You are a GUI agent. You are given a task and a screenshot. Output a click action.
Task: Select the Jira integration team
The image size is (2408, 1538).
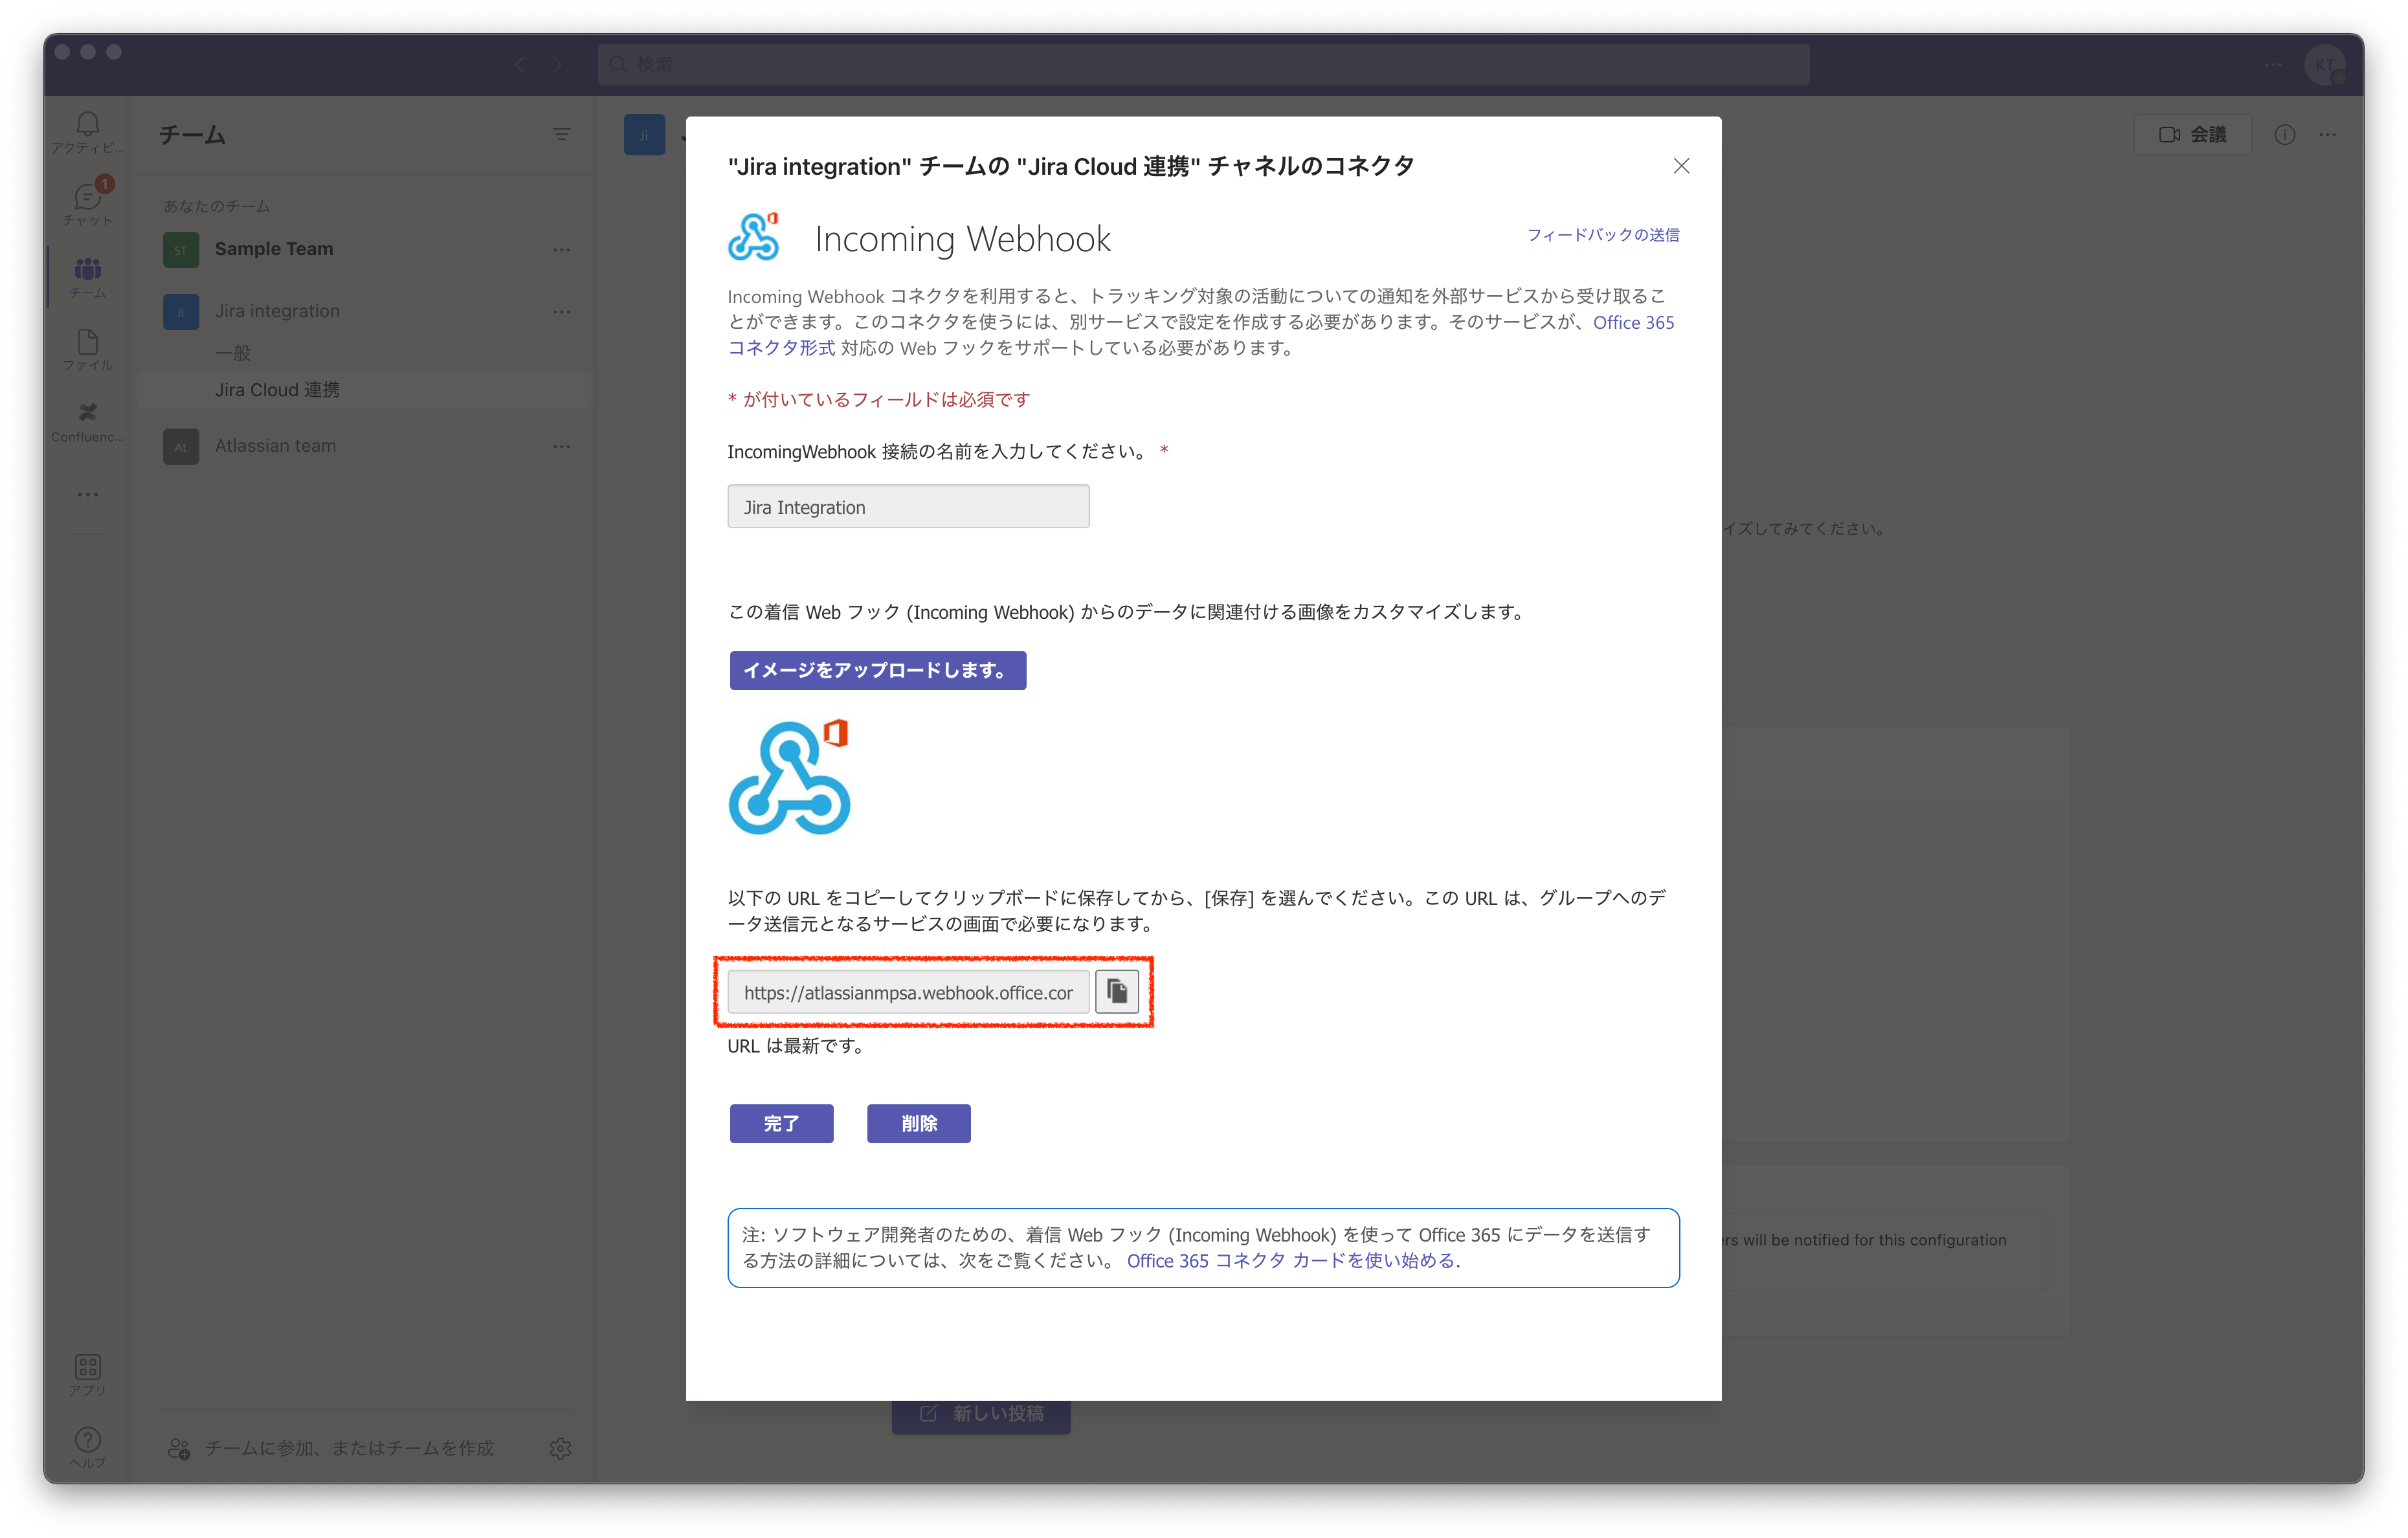(x=277, y=311)
